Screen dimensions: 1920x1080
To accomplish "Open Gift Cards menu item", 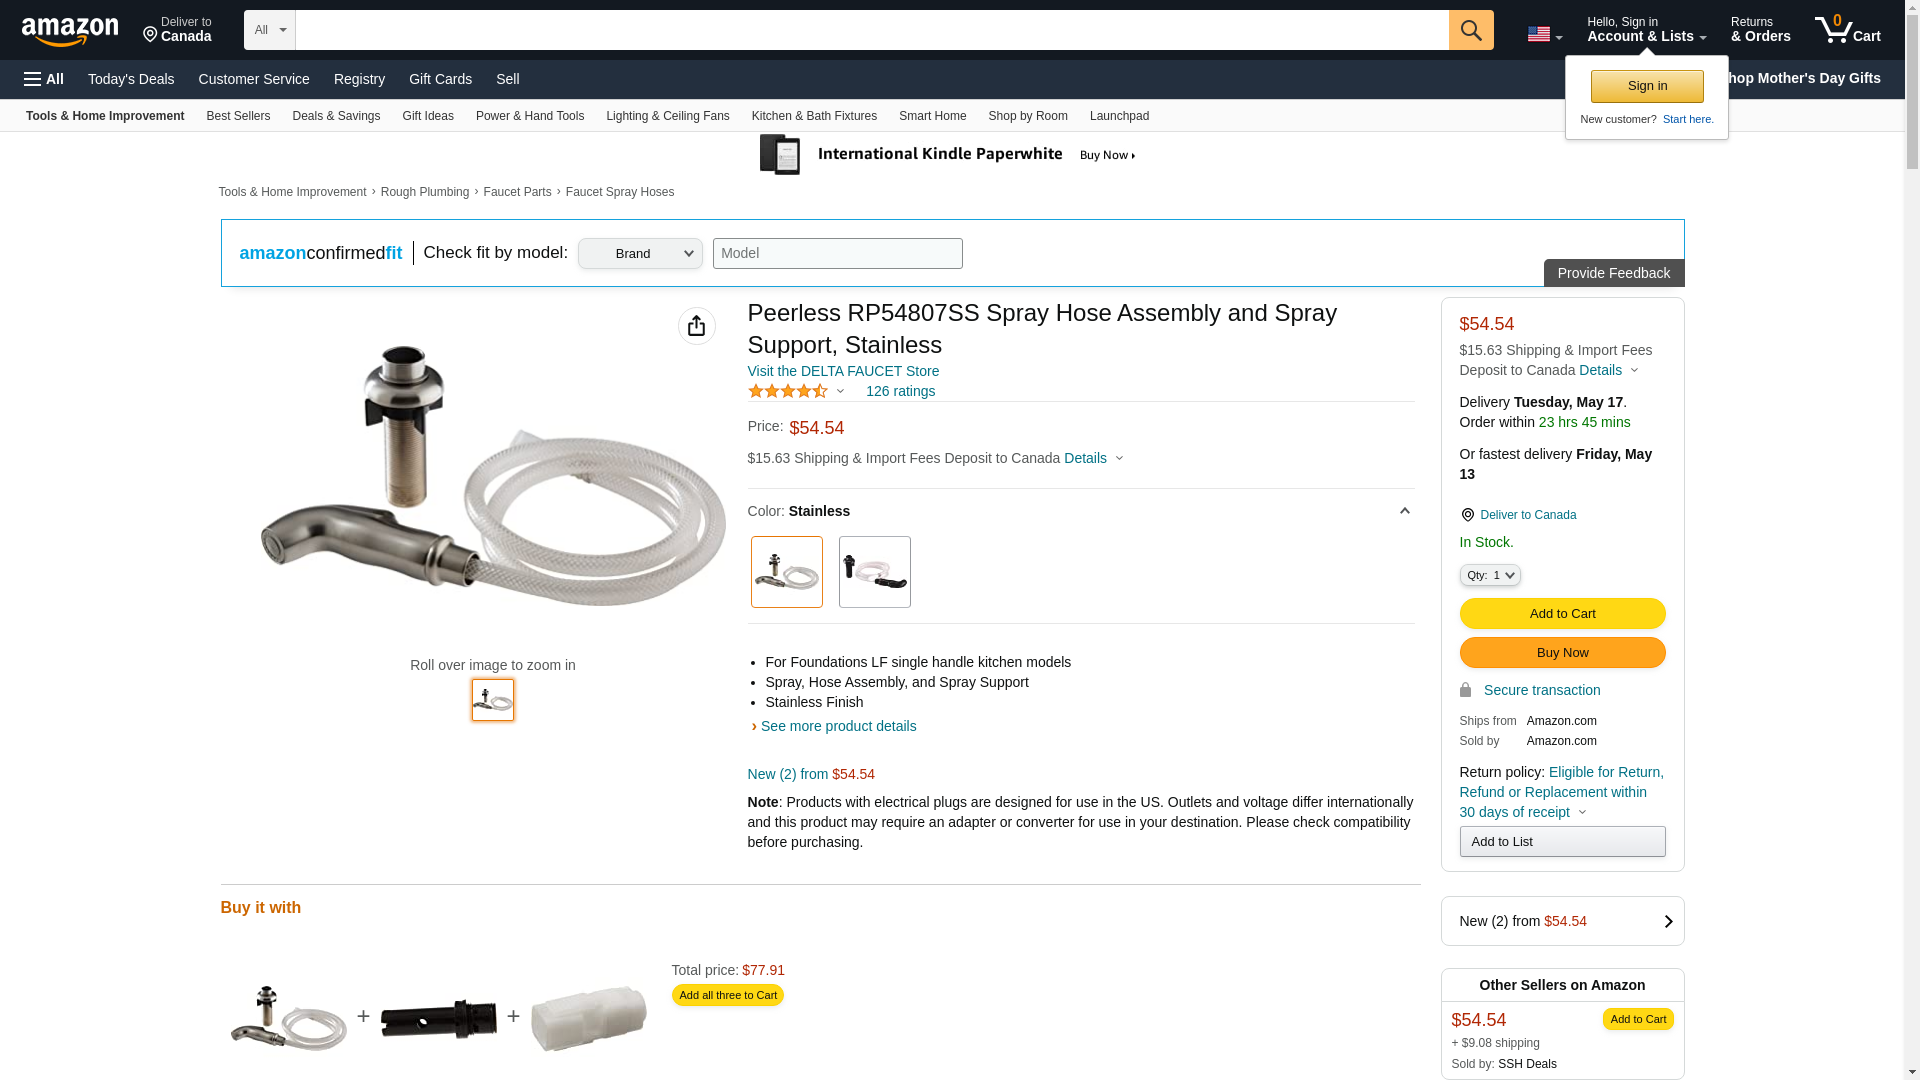I will (x=440, y=79).
